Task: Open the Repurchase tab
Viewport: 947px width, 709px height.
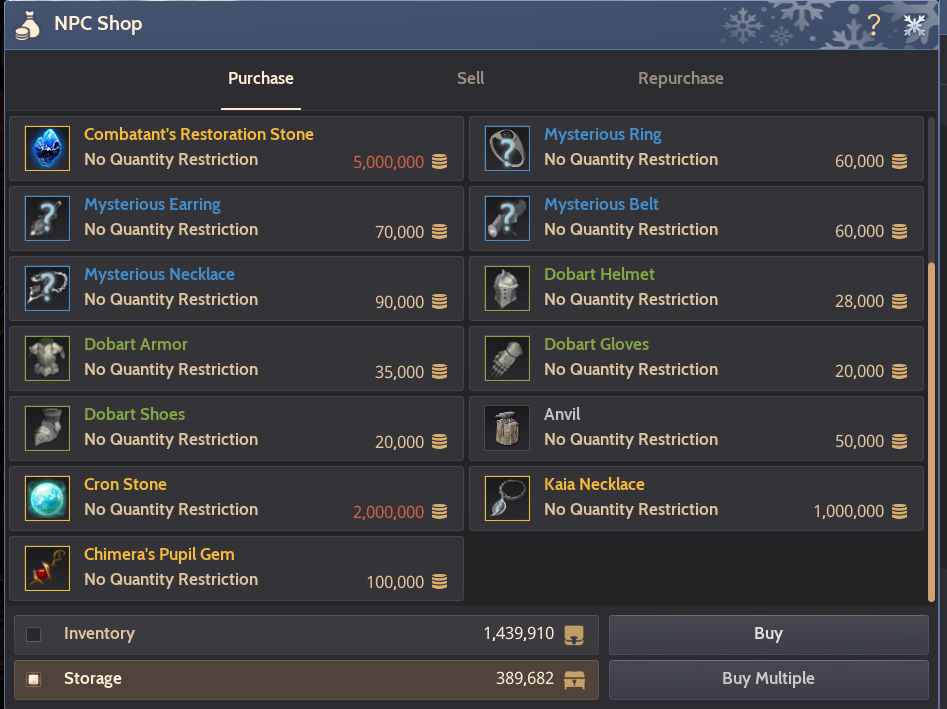Action: [680, 78]
